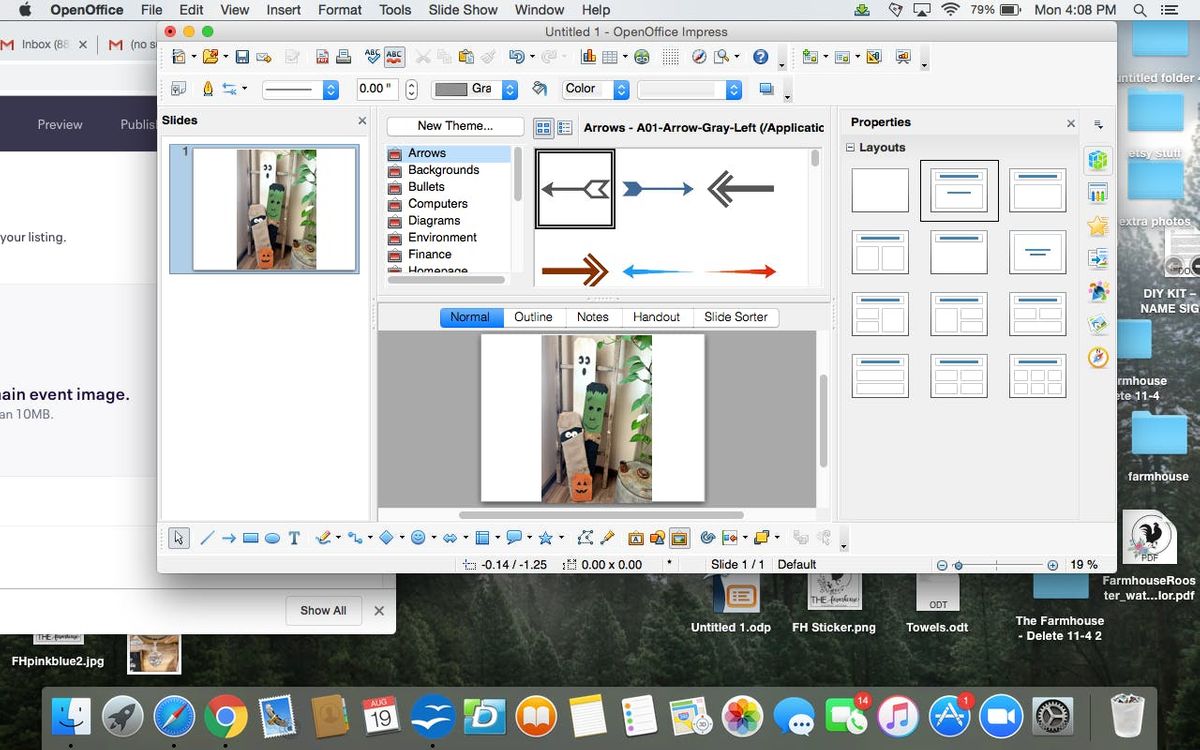The image size is (1200, 750).
Task: Open line color Gray dropdown
Action: coord(509,89)
